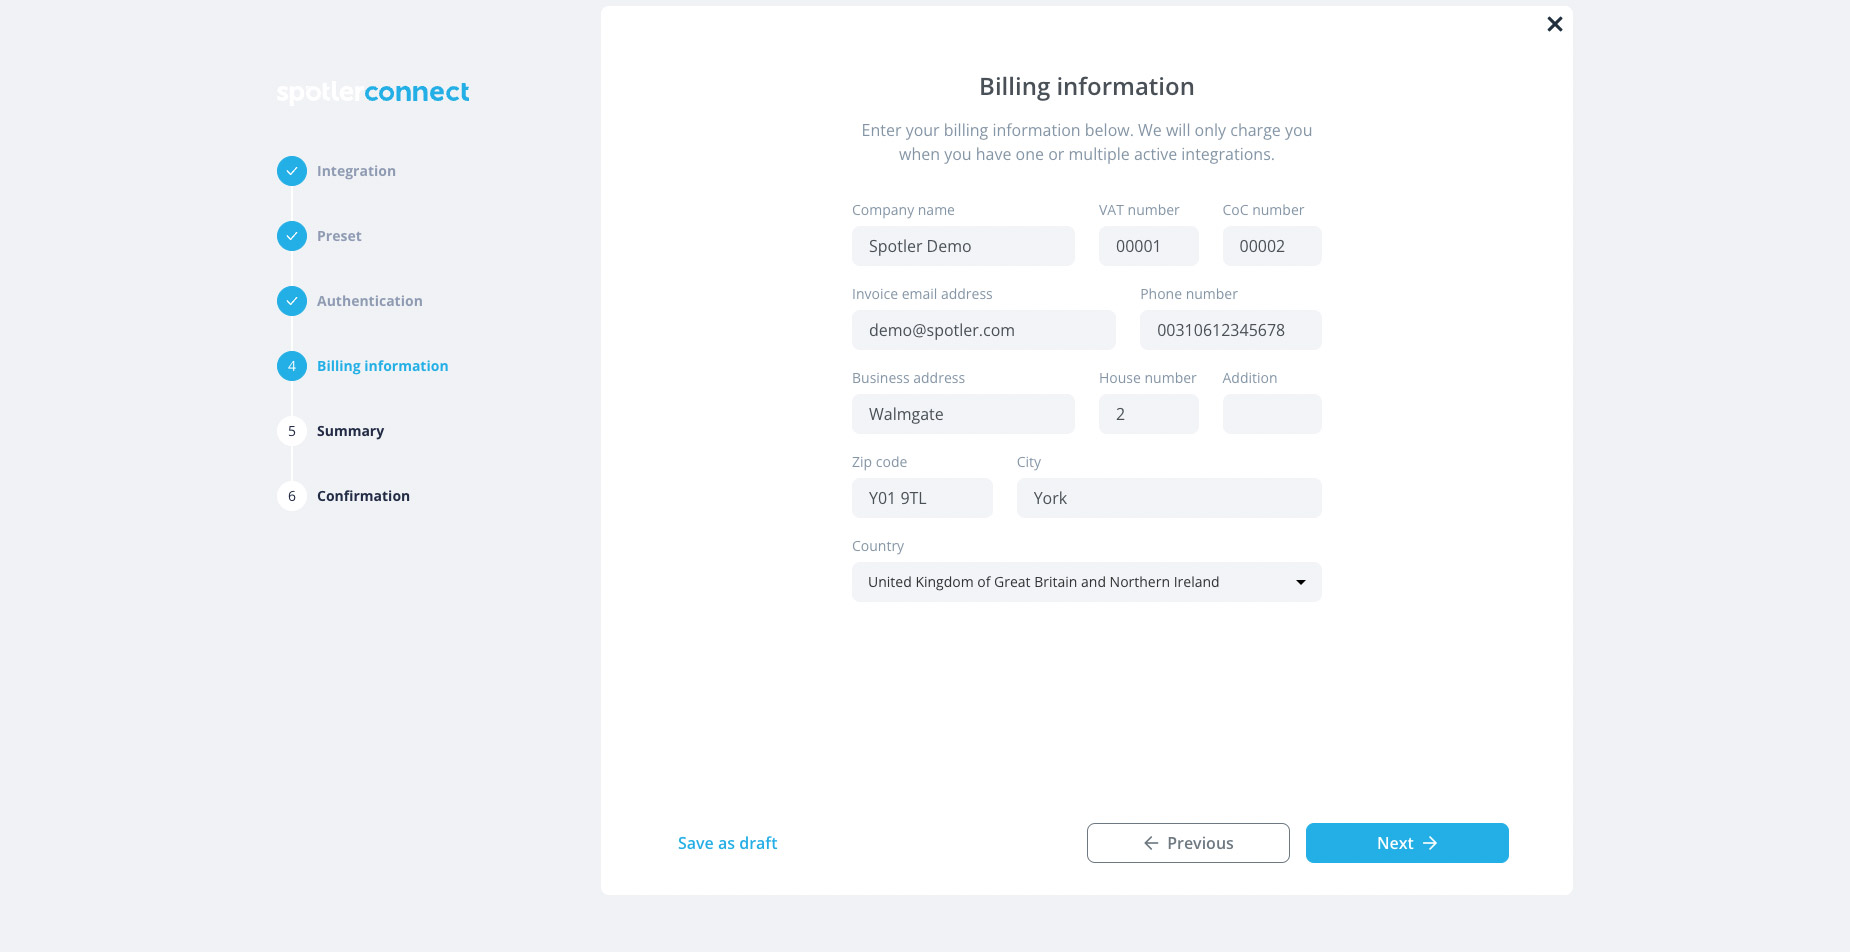Screen dimensions: 1850x952
Task: Jump to the Summary step
Action: pyautogui.click(x=350, y=431)
